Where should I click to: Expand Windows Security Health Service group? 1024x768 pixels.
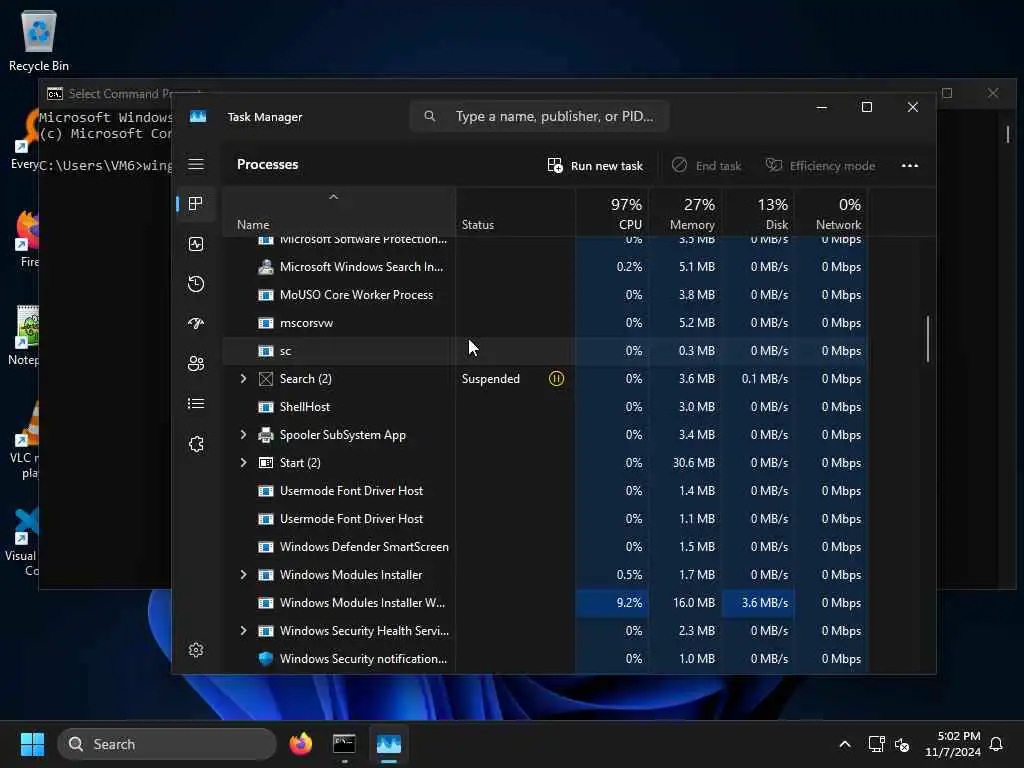244,631
